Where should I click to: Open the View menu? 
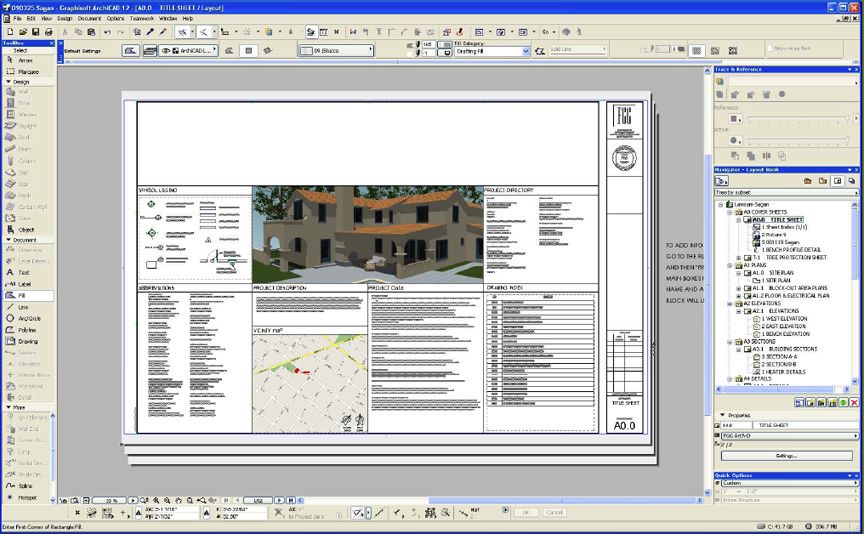[x=46, y=18]
